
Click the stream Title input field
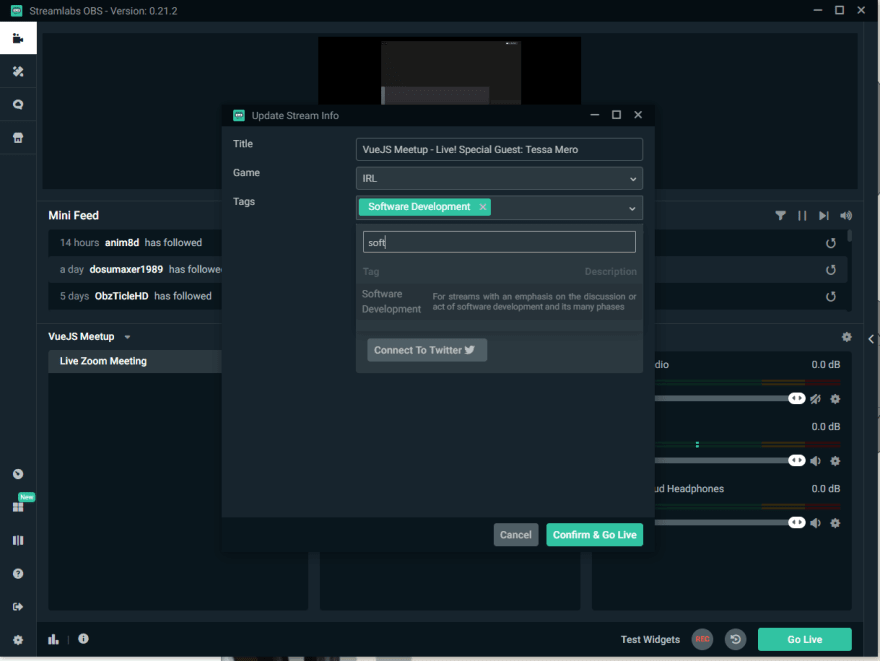point(499,149)
